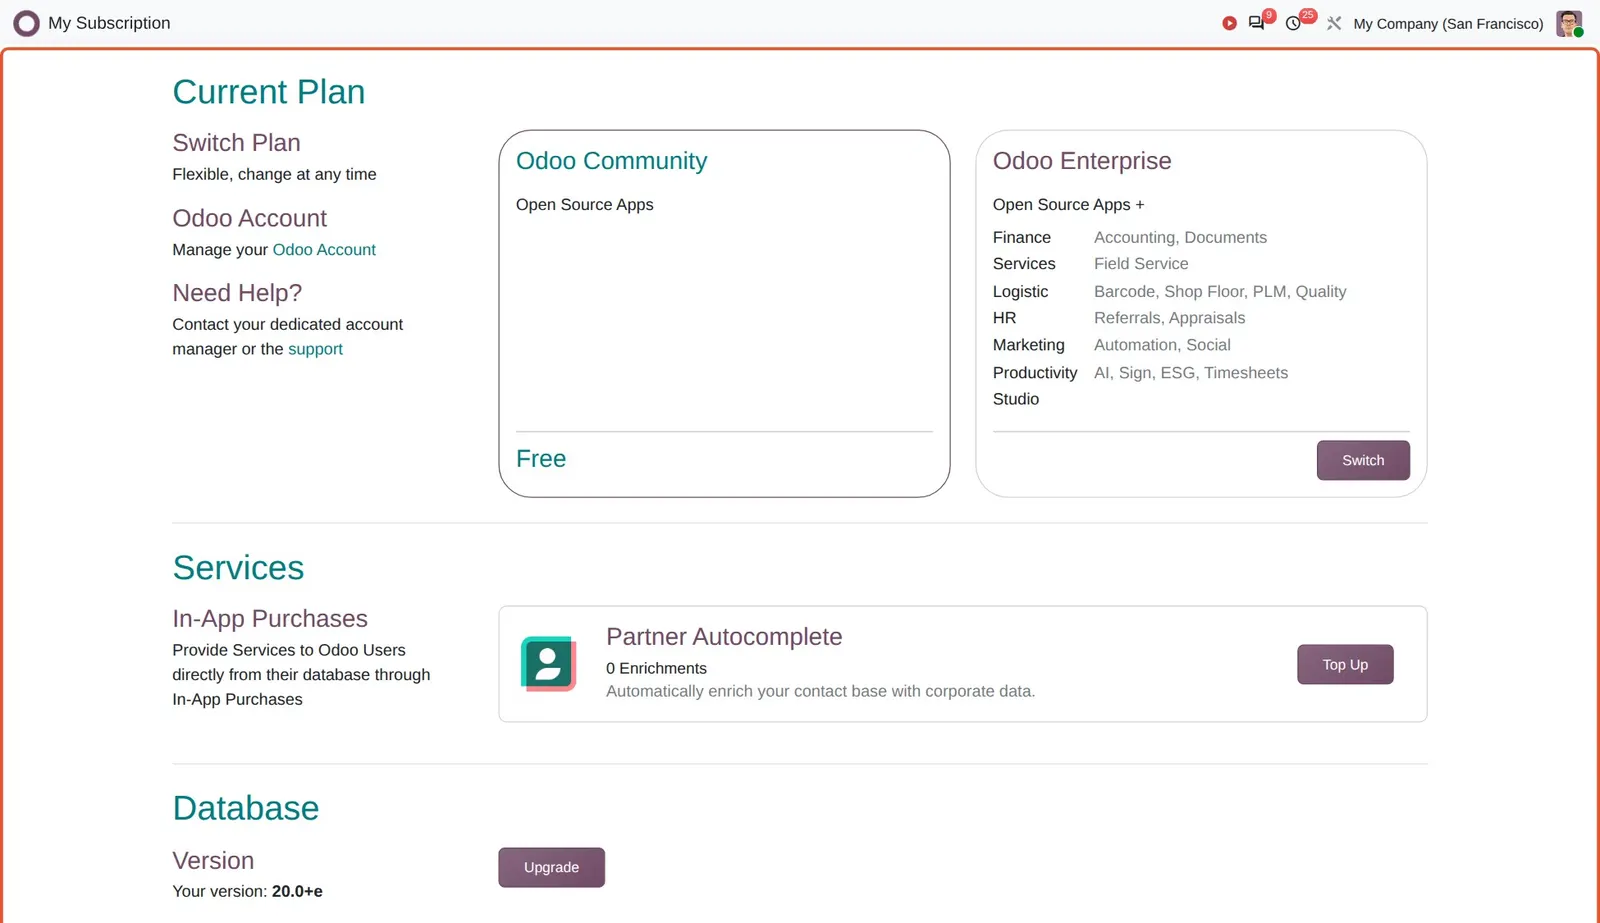Click the Current Plan heading
The image size is (1600, 923).
(x=269, y=92)
